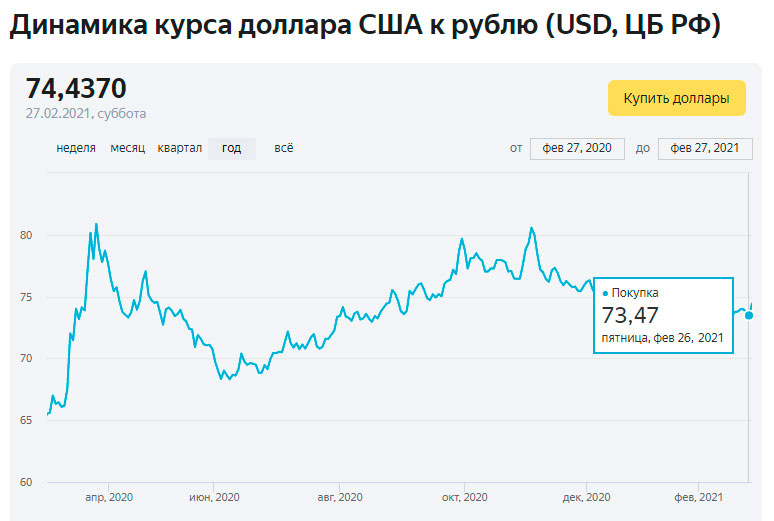The image size is (774, 521).
Task: Select the неделя period tab
Action: point(77,148)
